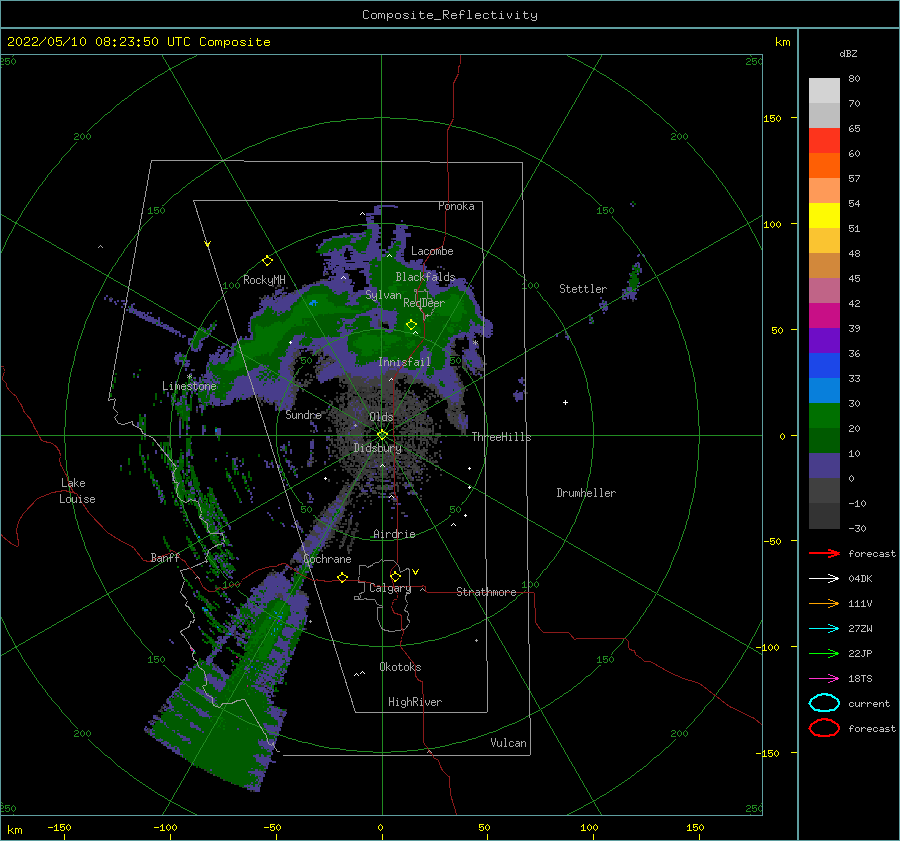This screenshot has height=841, width=900.
Task: Click the Strathmore city label
Action: click(x=486, y=592)
